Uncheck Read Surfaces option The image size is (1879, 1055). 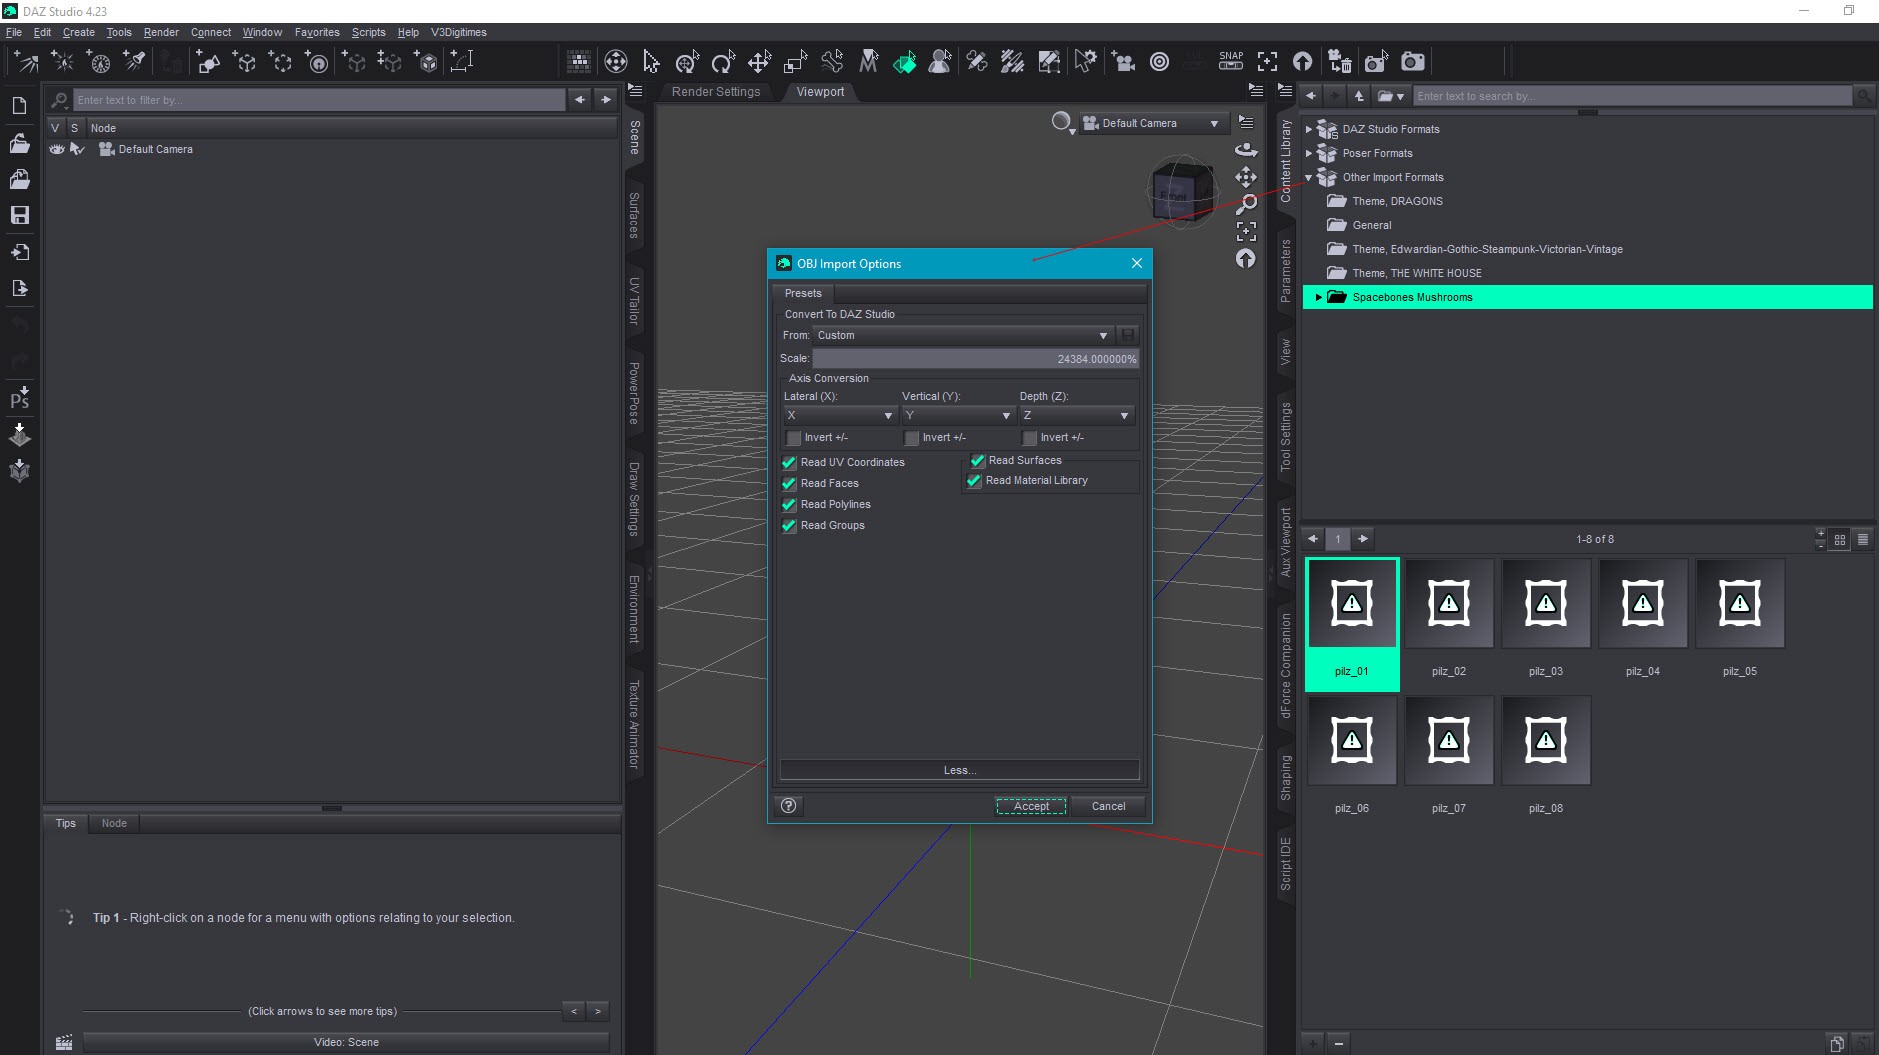click(x=978, y=461)
